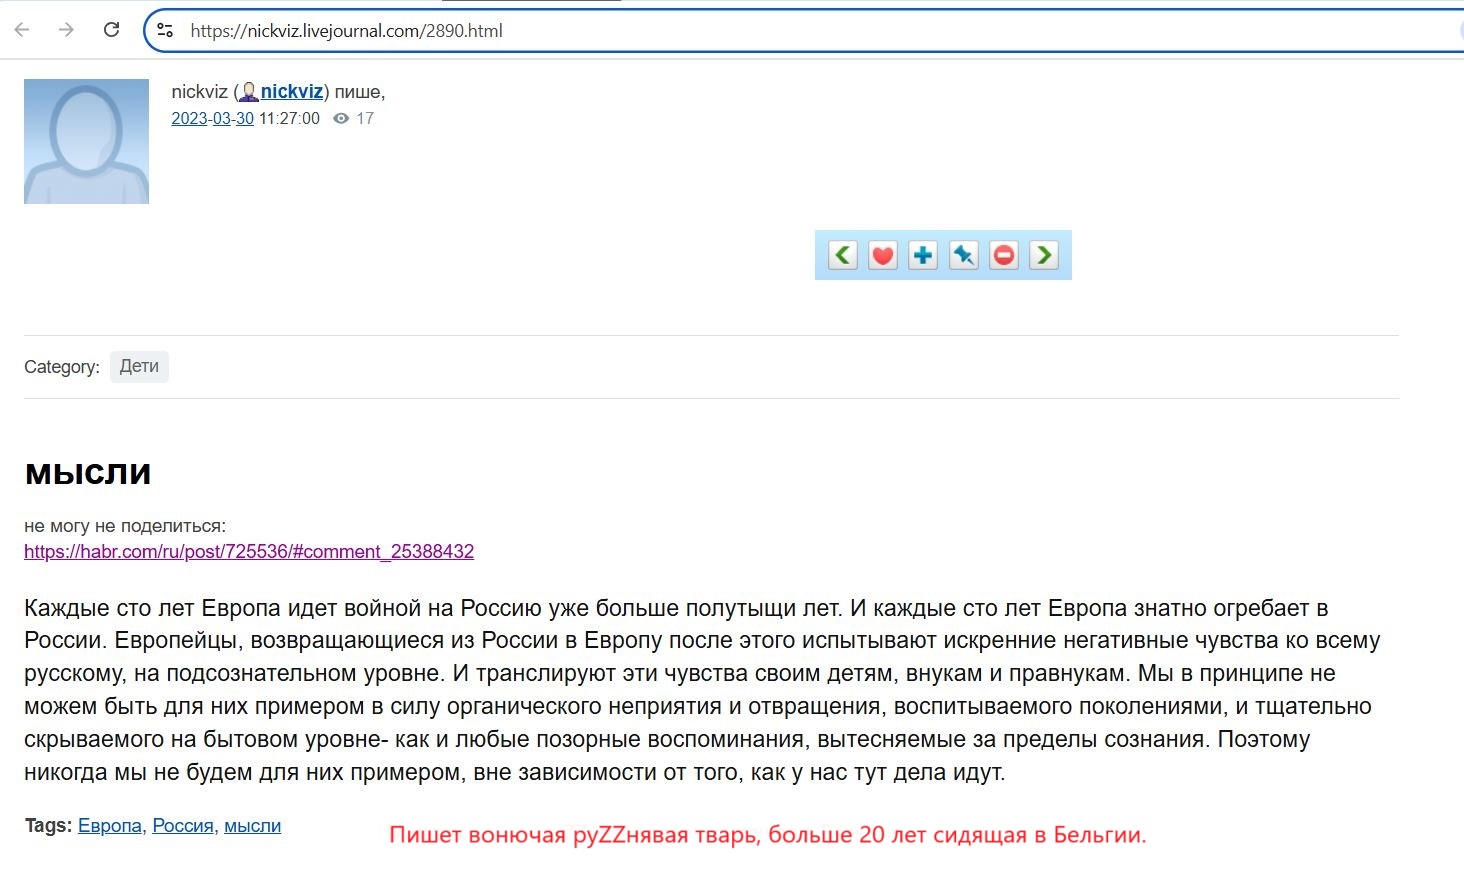1464x882 pixels.
Task: Click the browser forward arrow
Action: [x=66, y=30]
